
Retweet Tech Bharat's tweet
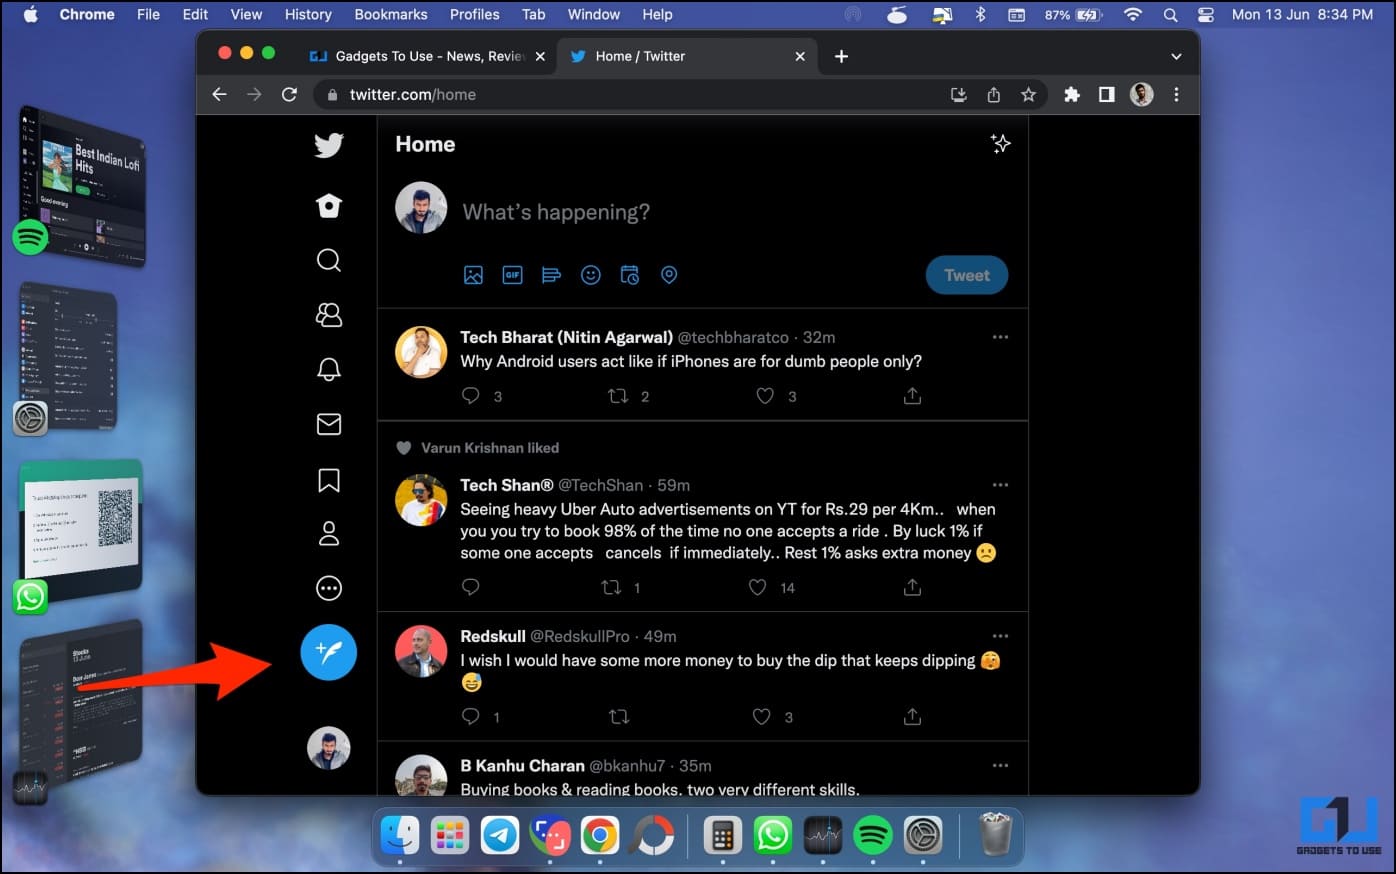618,396
